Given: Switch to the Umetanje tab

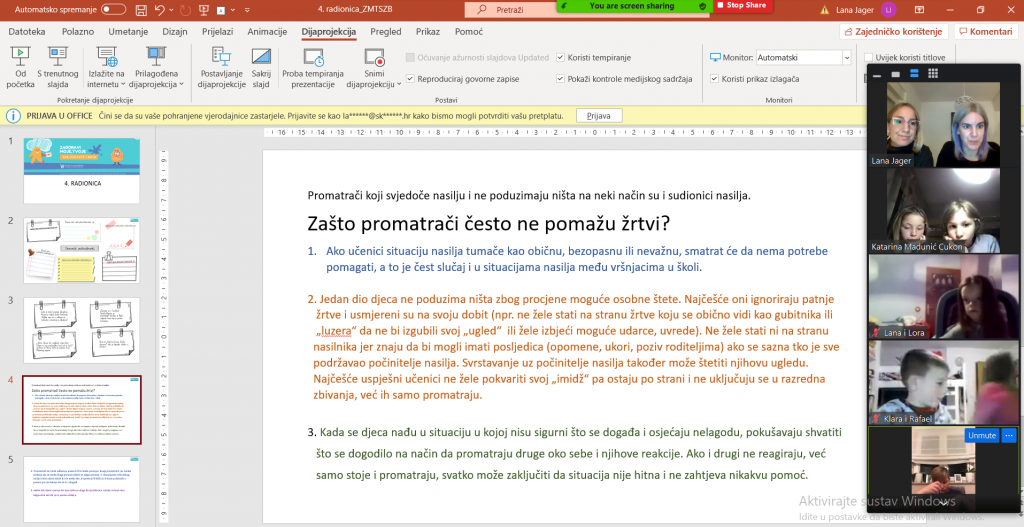Looking at the screenshot, I should [x=128, y=32].
